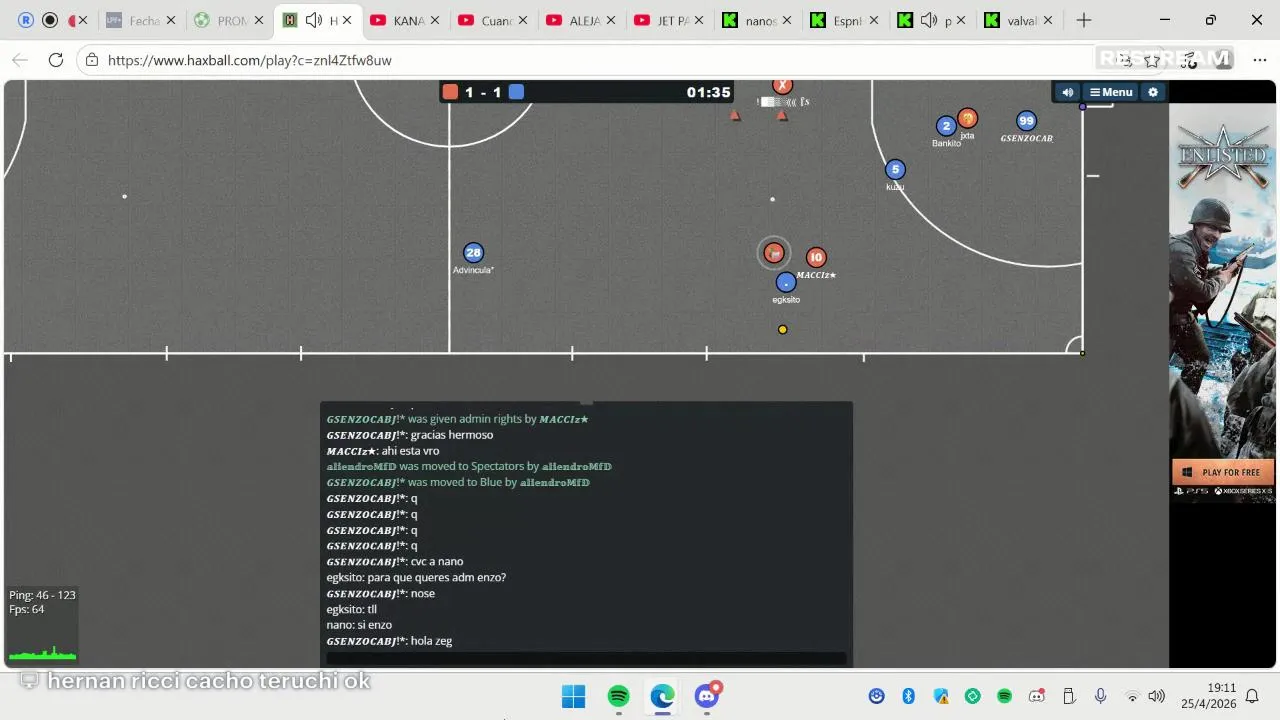The height and width of the screenshot is (720, 1280).
Task: Toggle the Haxball sound speaker icon
Action: click(1067, 92)
